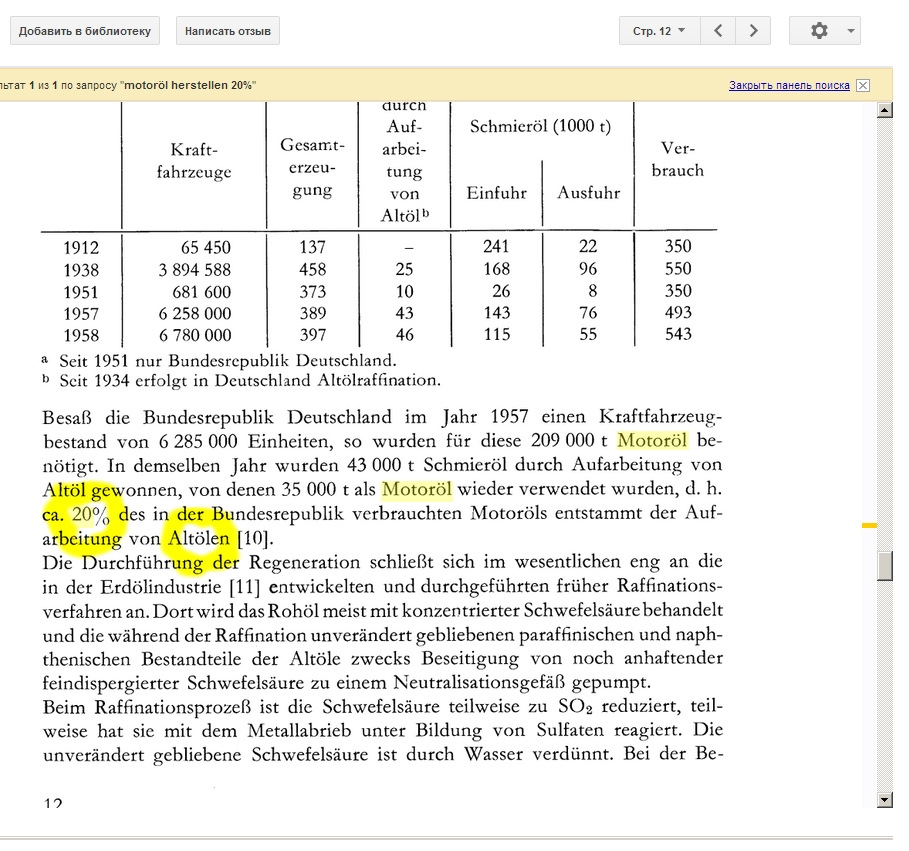Click Добавить в библиотеку button
This screenshot has height=851, width=909.
[x=85, y=31]
